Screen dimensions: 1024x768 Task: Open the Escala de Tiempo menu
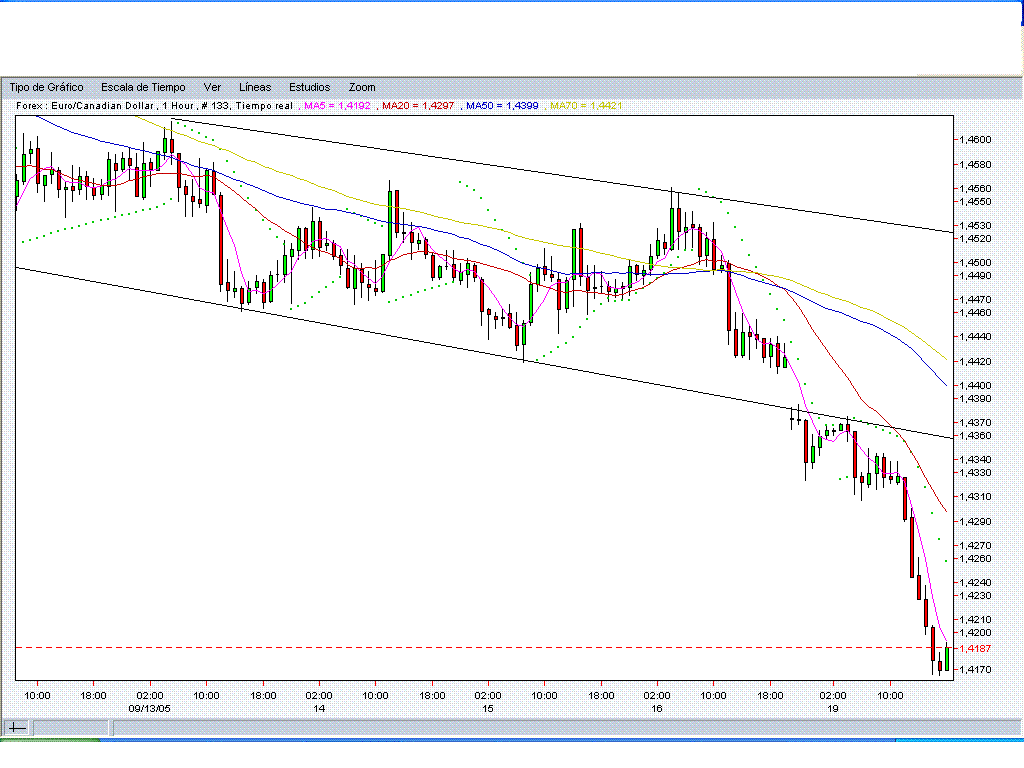(143, 88)
